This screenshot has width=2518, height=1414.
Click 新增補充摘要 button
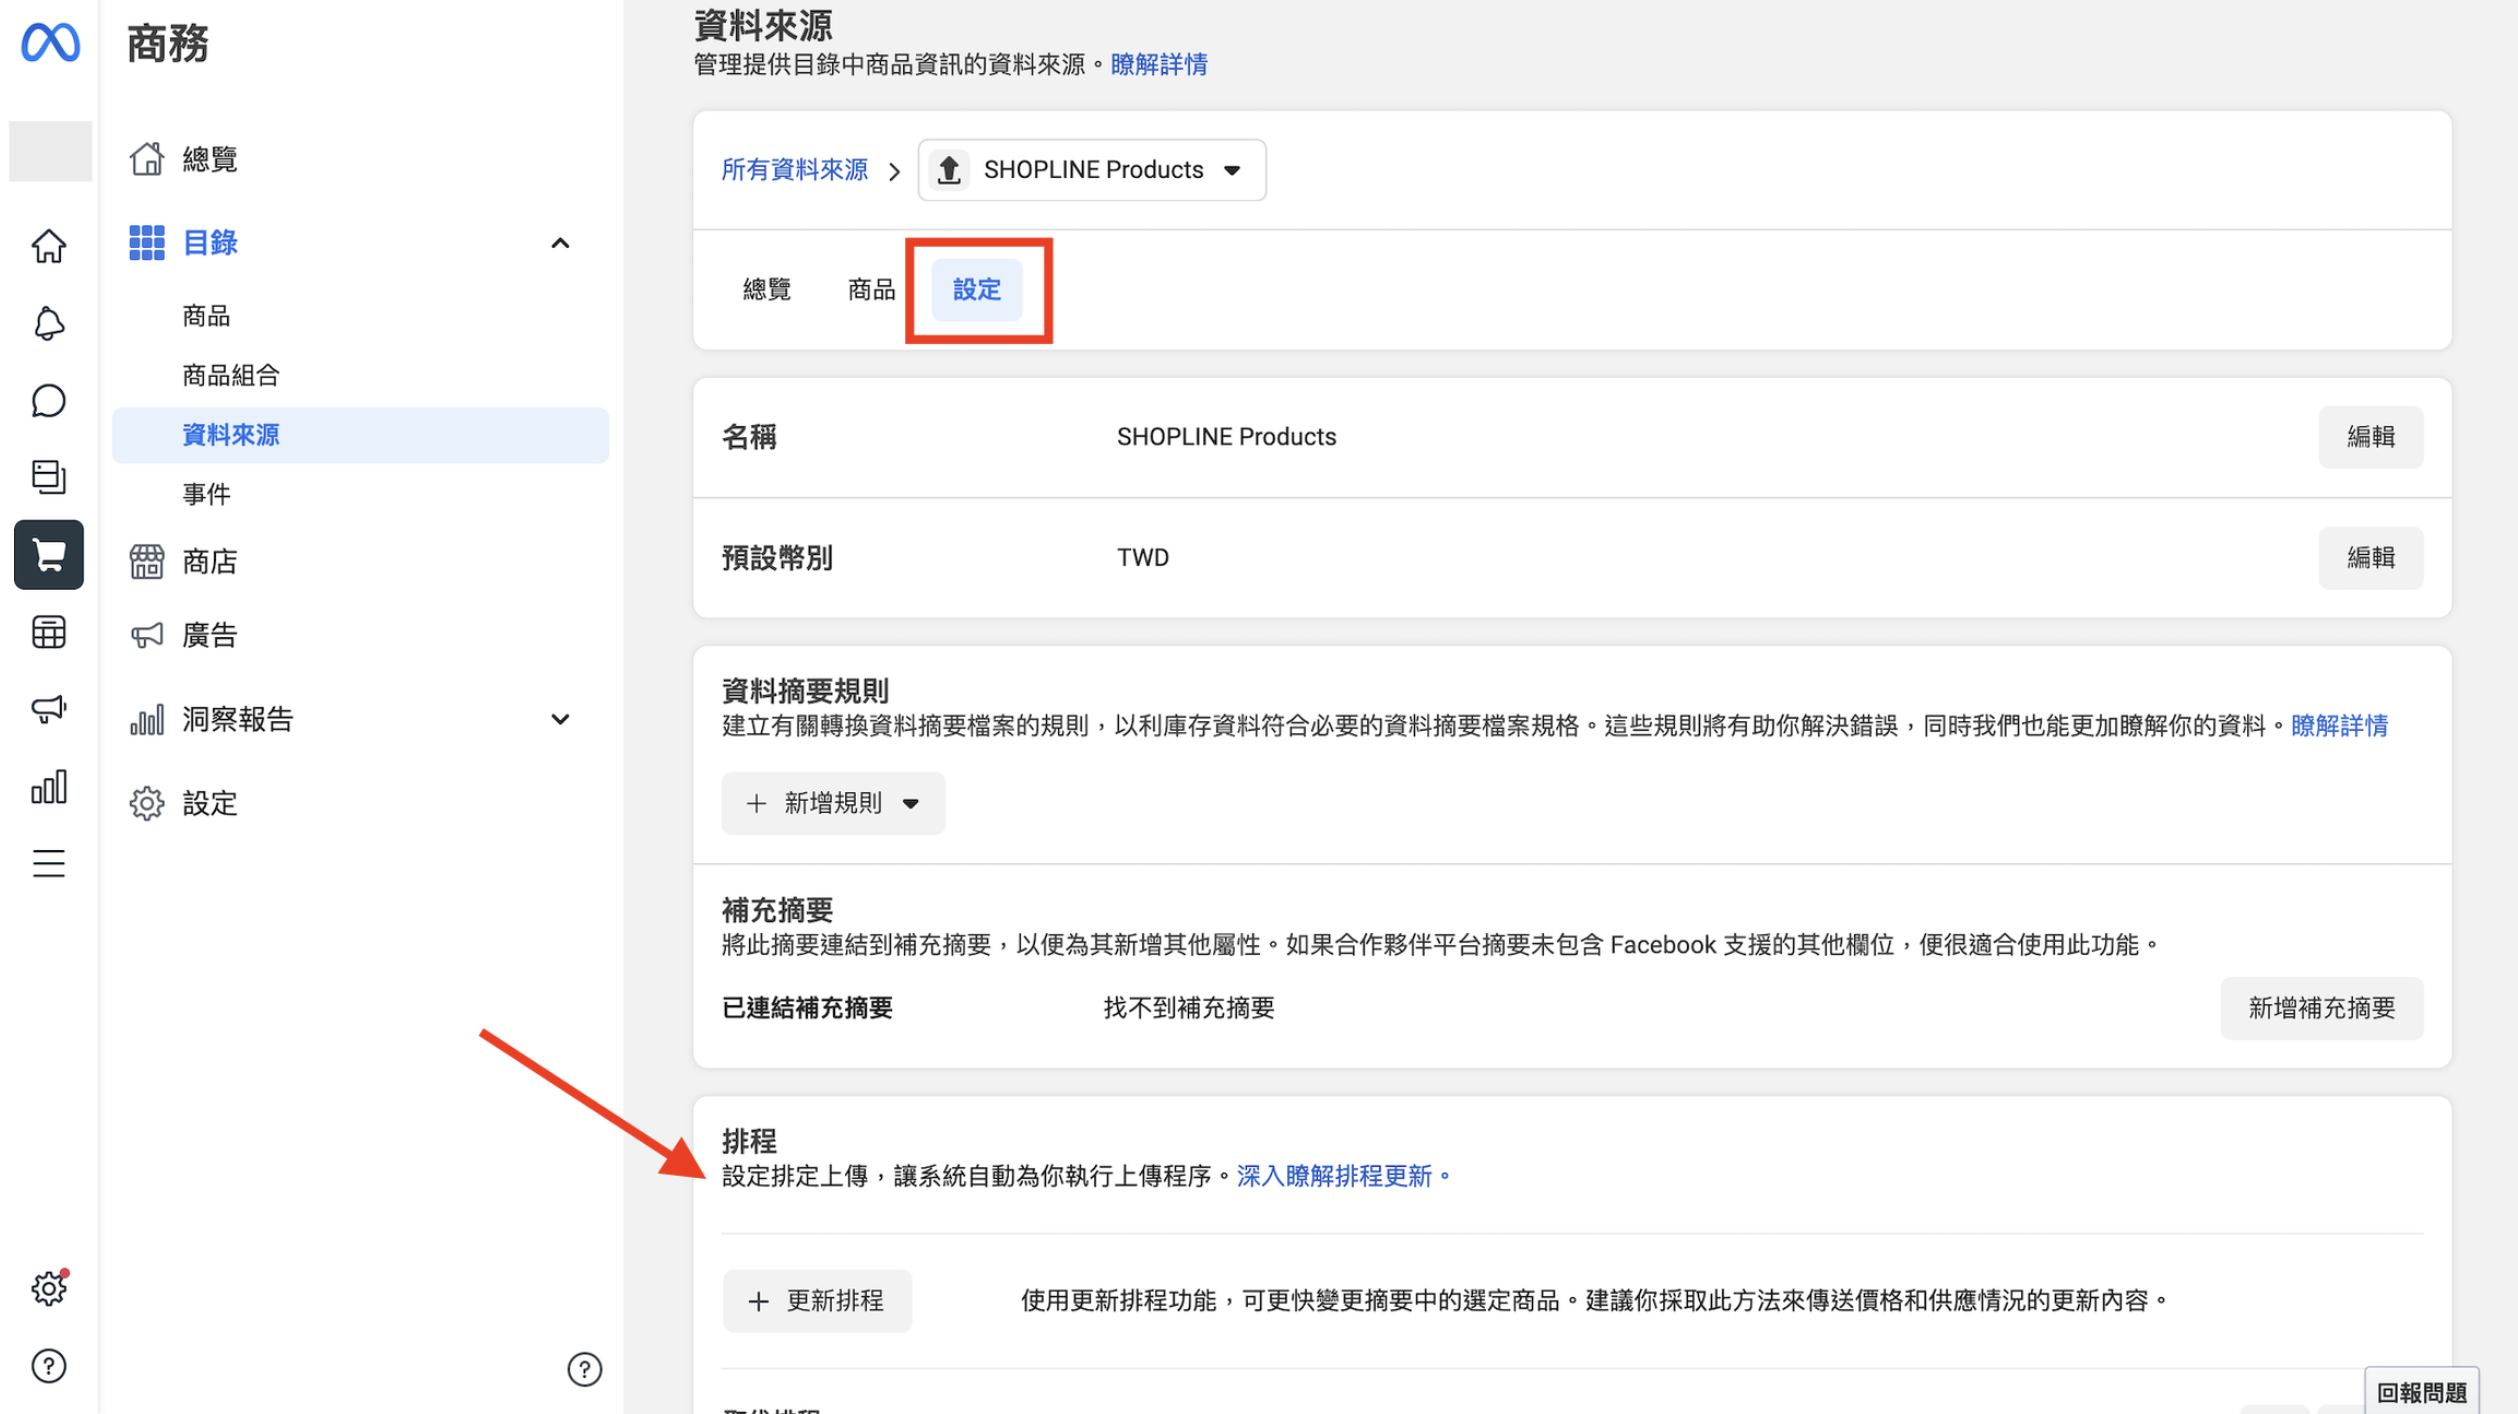coord(2321,1008)
